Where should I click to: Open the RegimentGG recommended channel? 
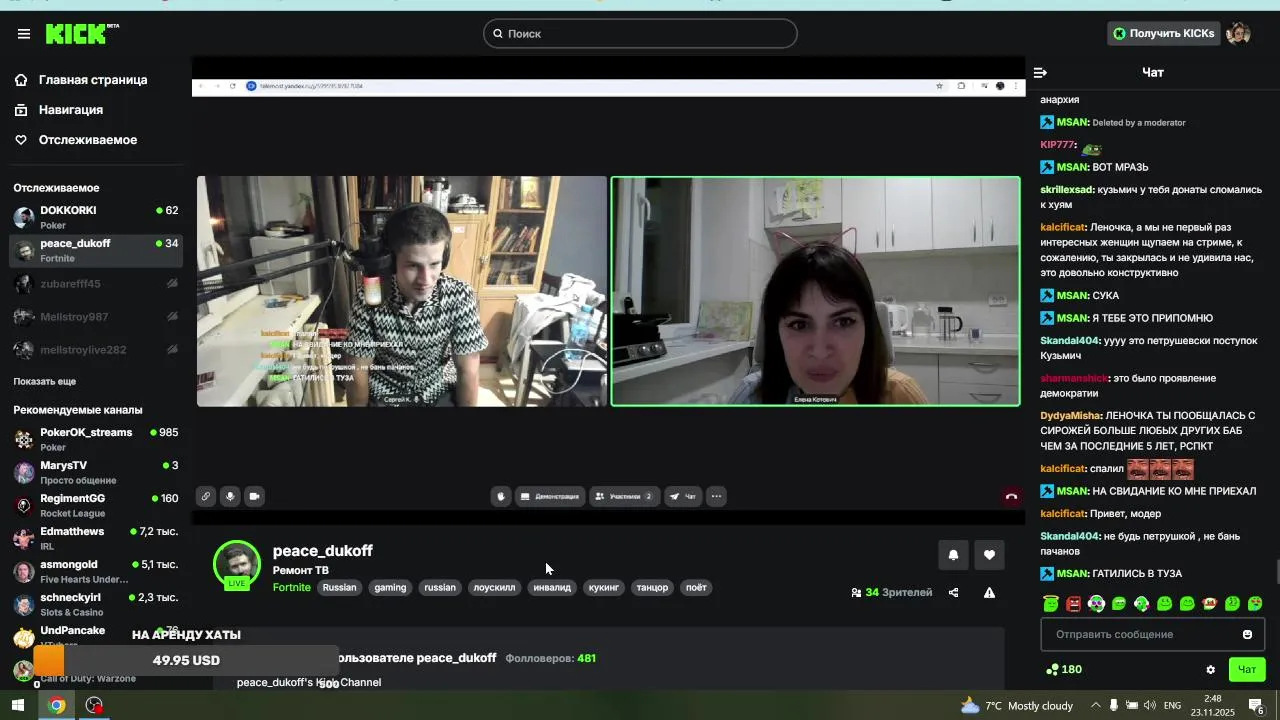point(96,505)
